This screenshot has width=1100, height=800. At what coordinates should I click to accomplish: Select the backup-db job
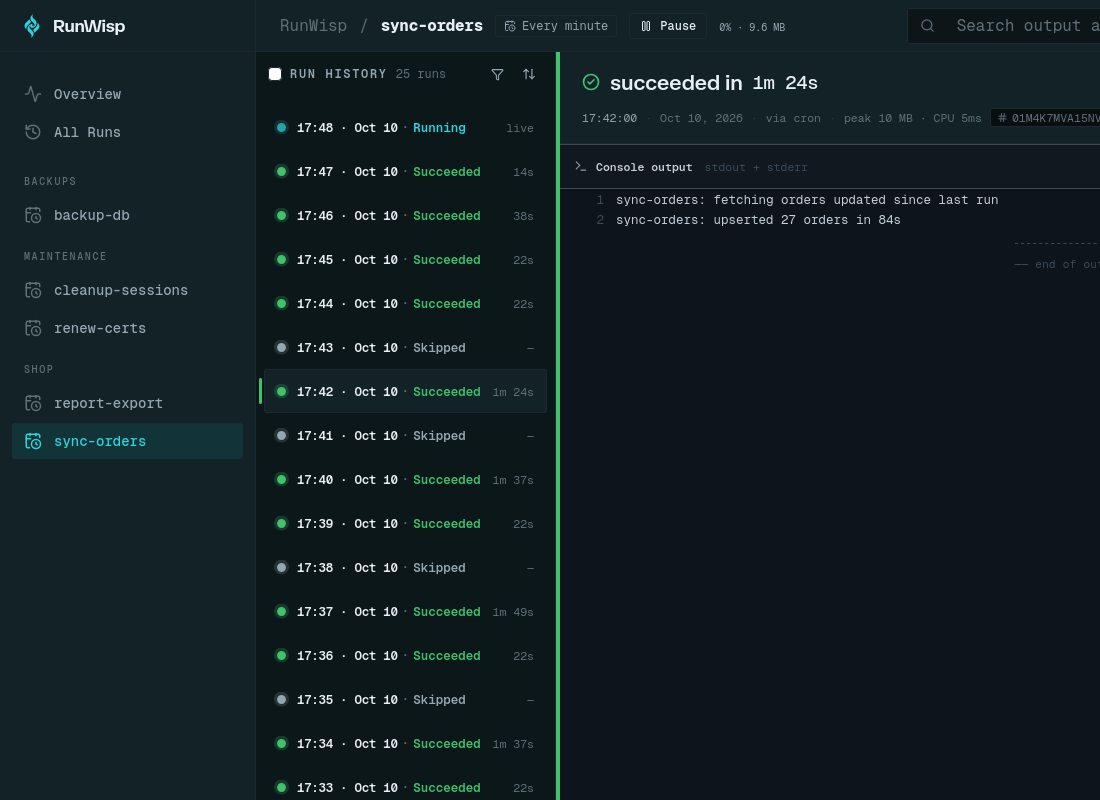(x=128, y=215)
